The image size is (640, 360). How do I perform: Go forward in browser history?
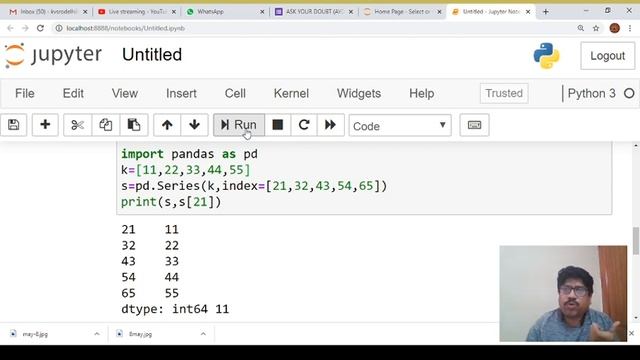(x=25, y=28)
